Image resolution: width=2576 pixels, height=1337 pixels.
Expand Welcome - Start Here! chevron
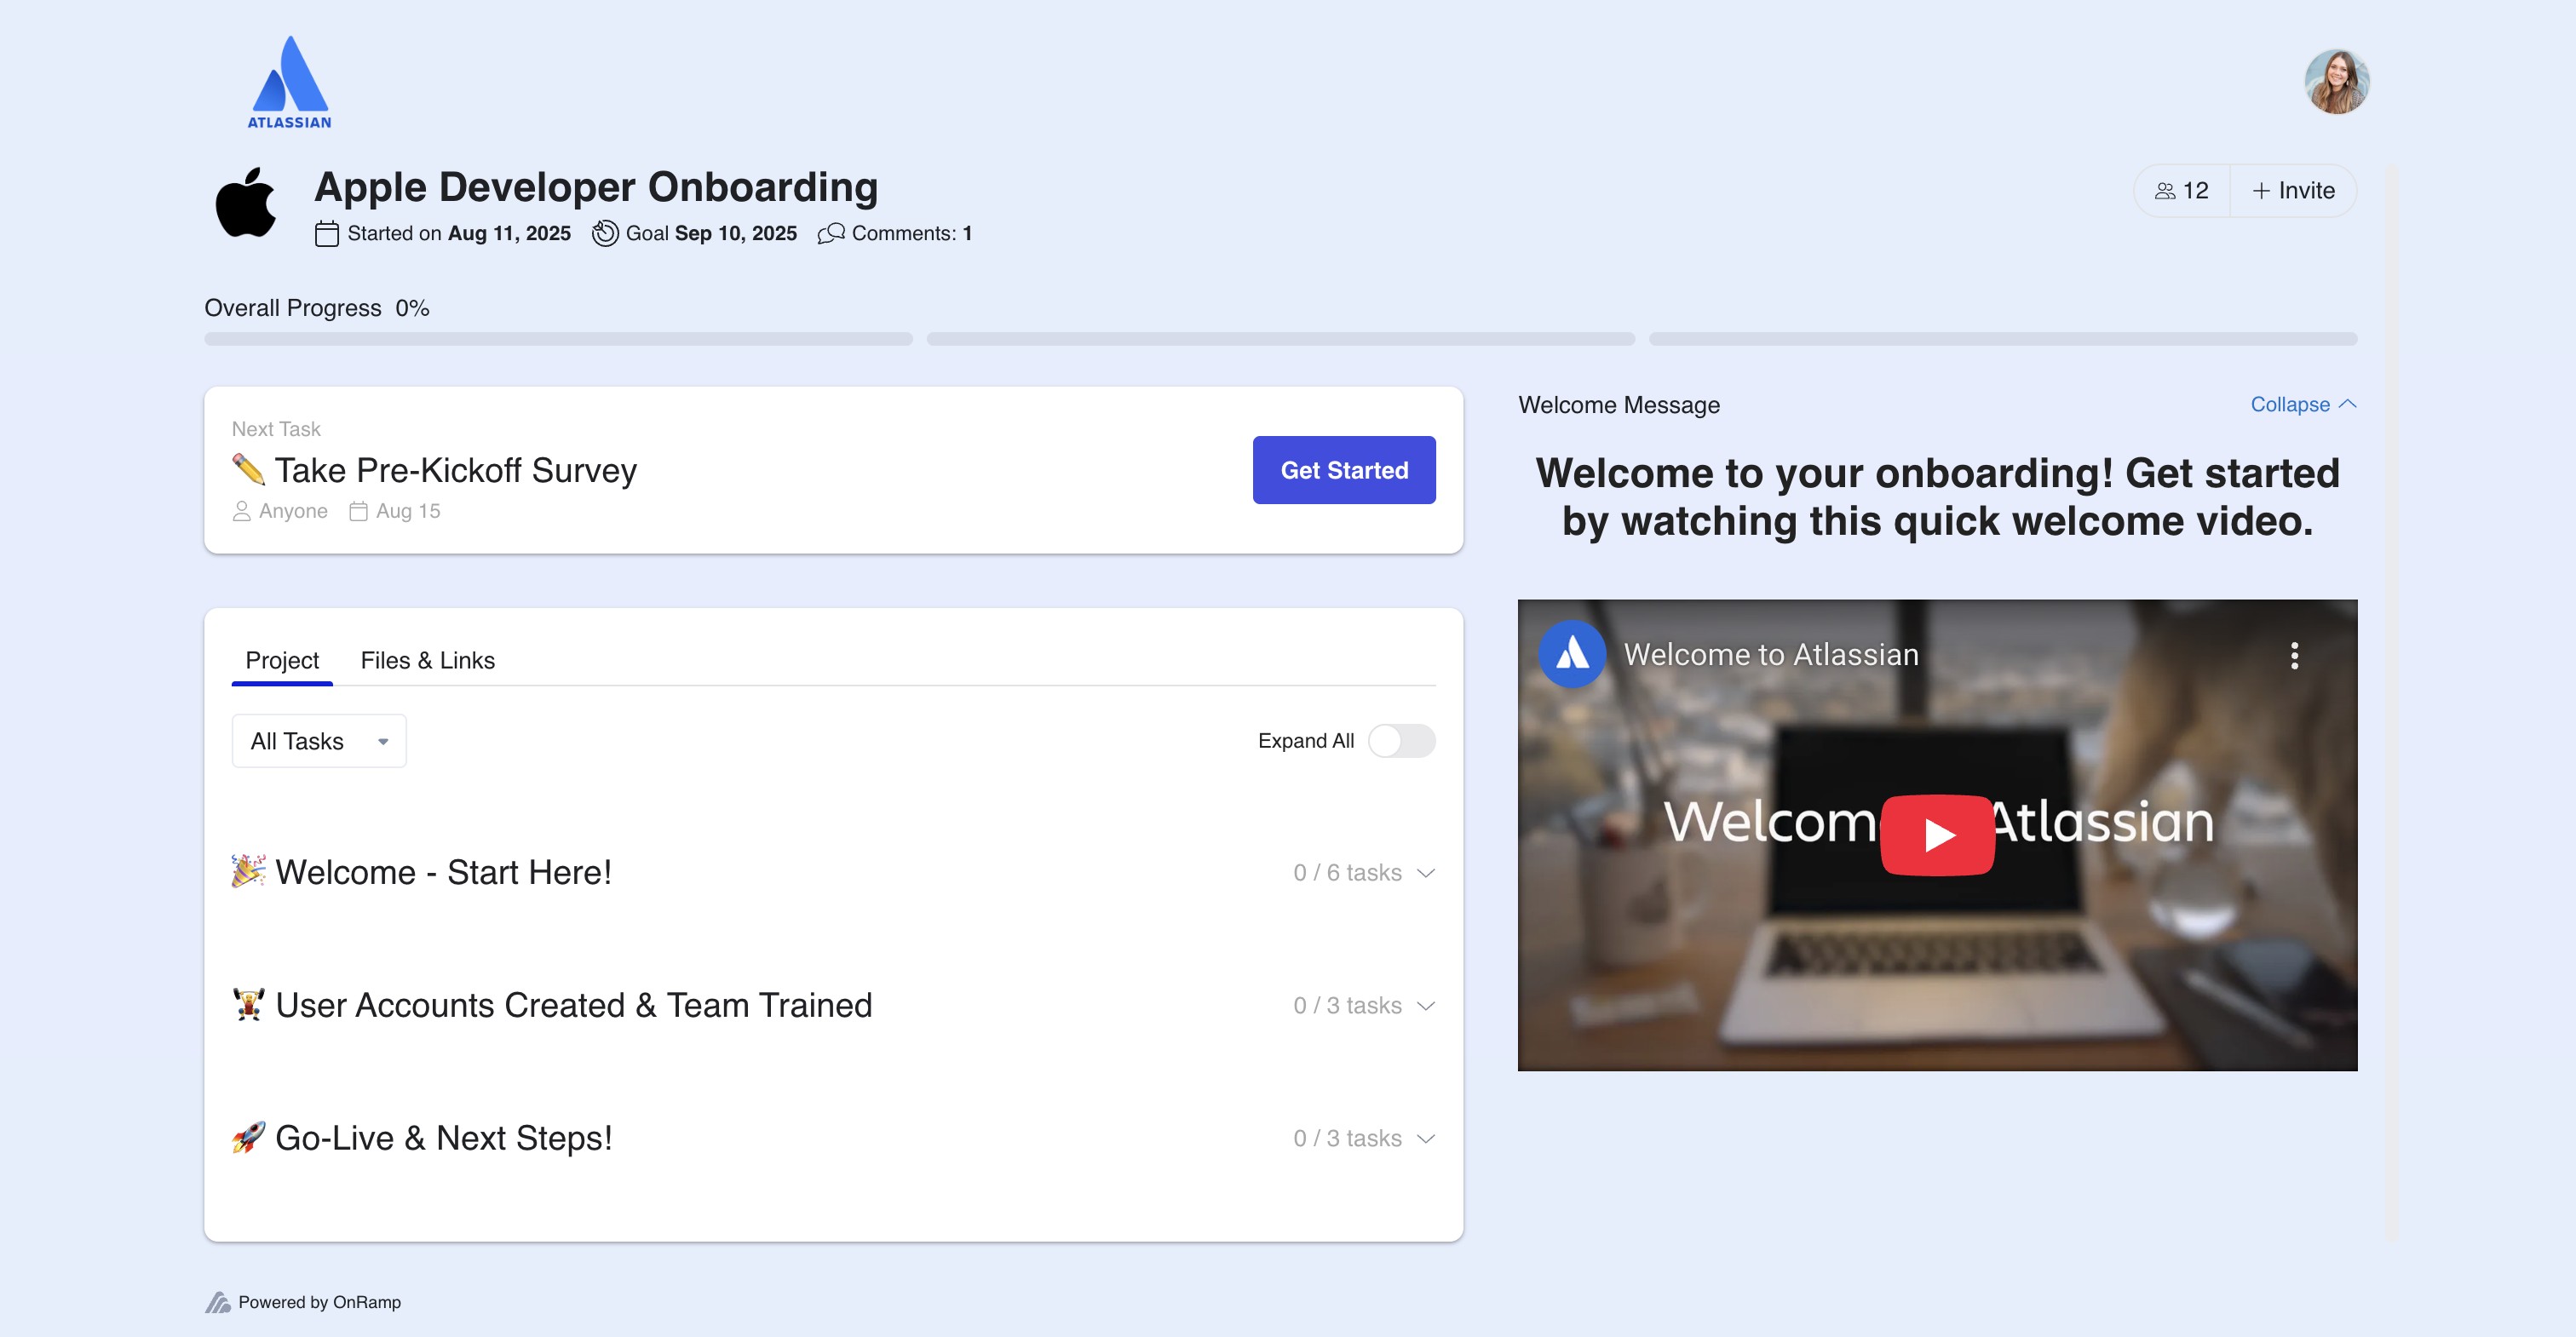(x=1426, y=873)
